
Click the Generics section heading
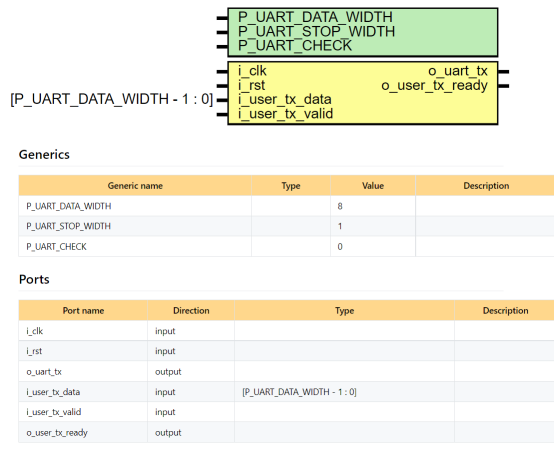(44, 155)
